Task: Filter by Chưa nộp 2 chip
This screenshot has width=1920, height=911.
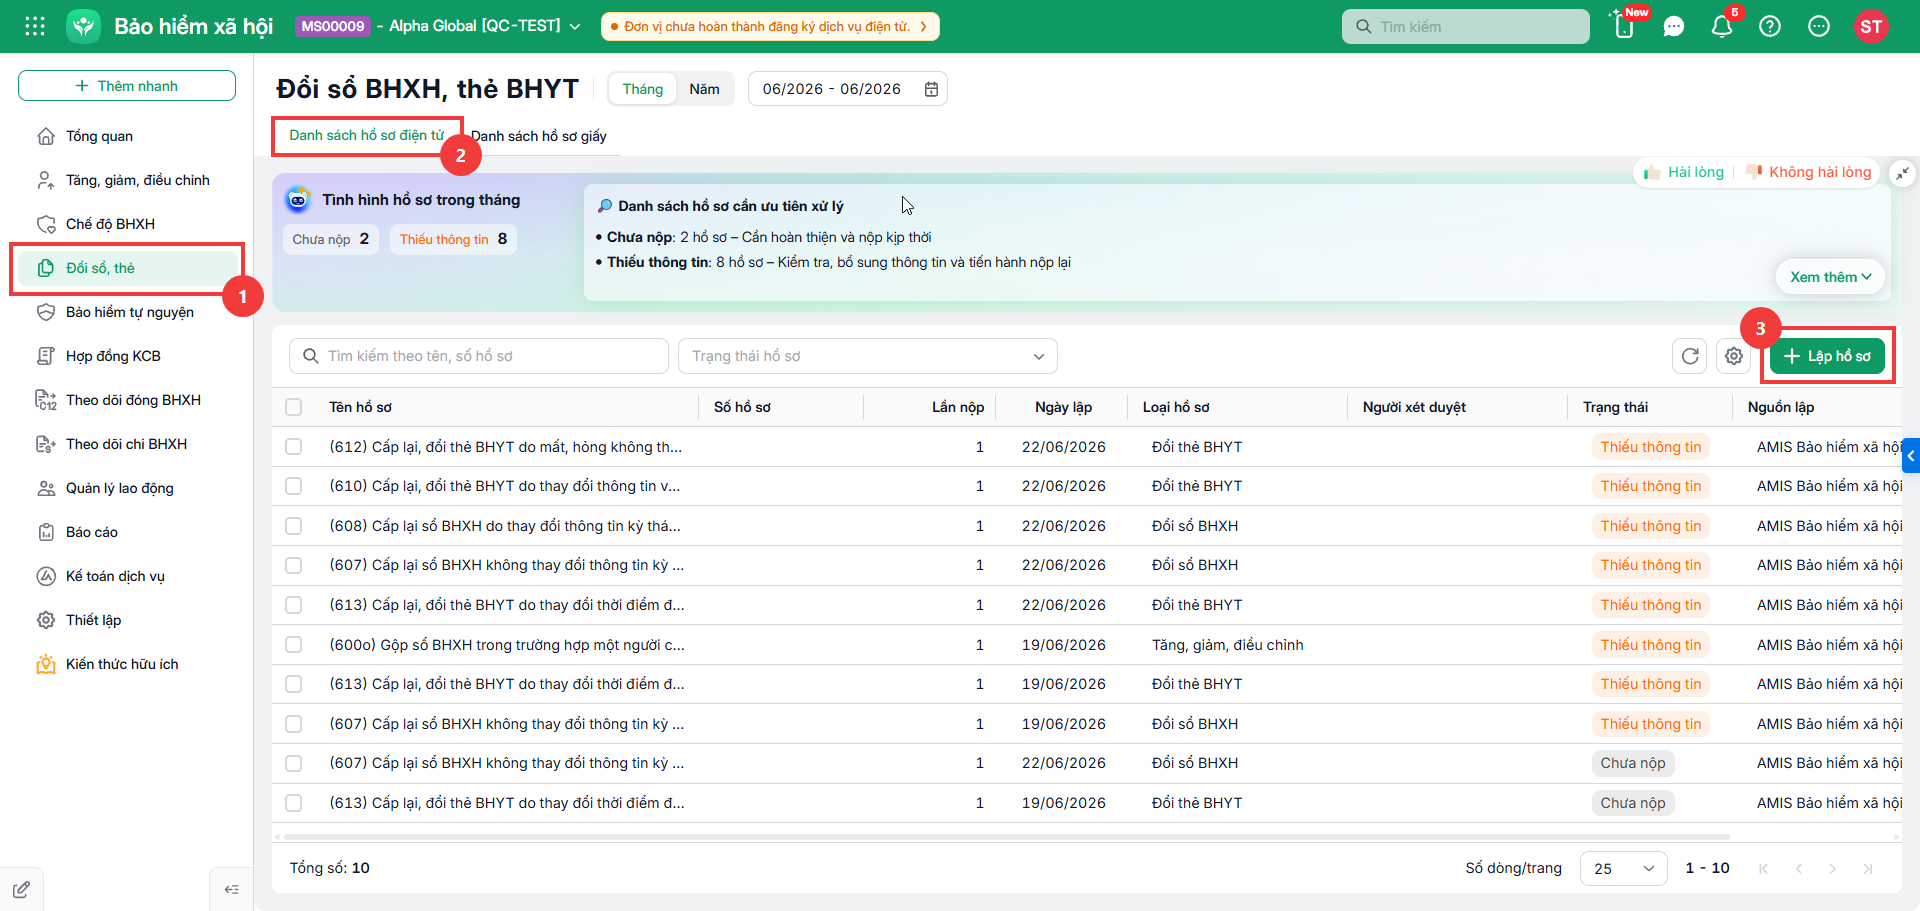Action: (x=331, y=239)
